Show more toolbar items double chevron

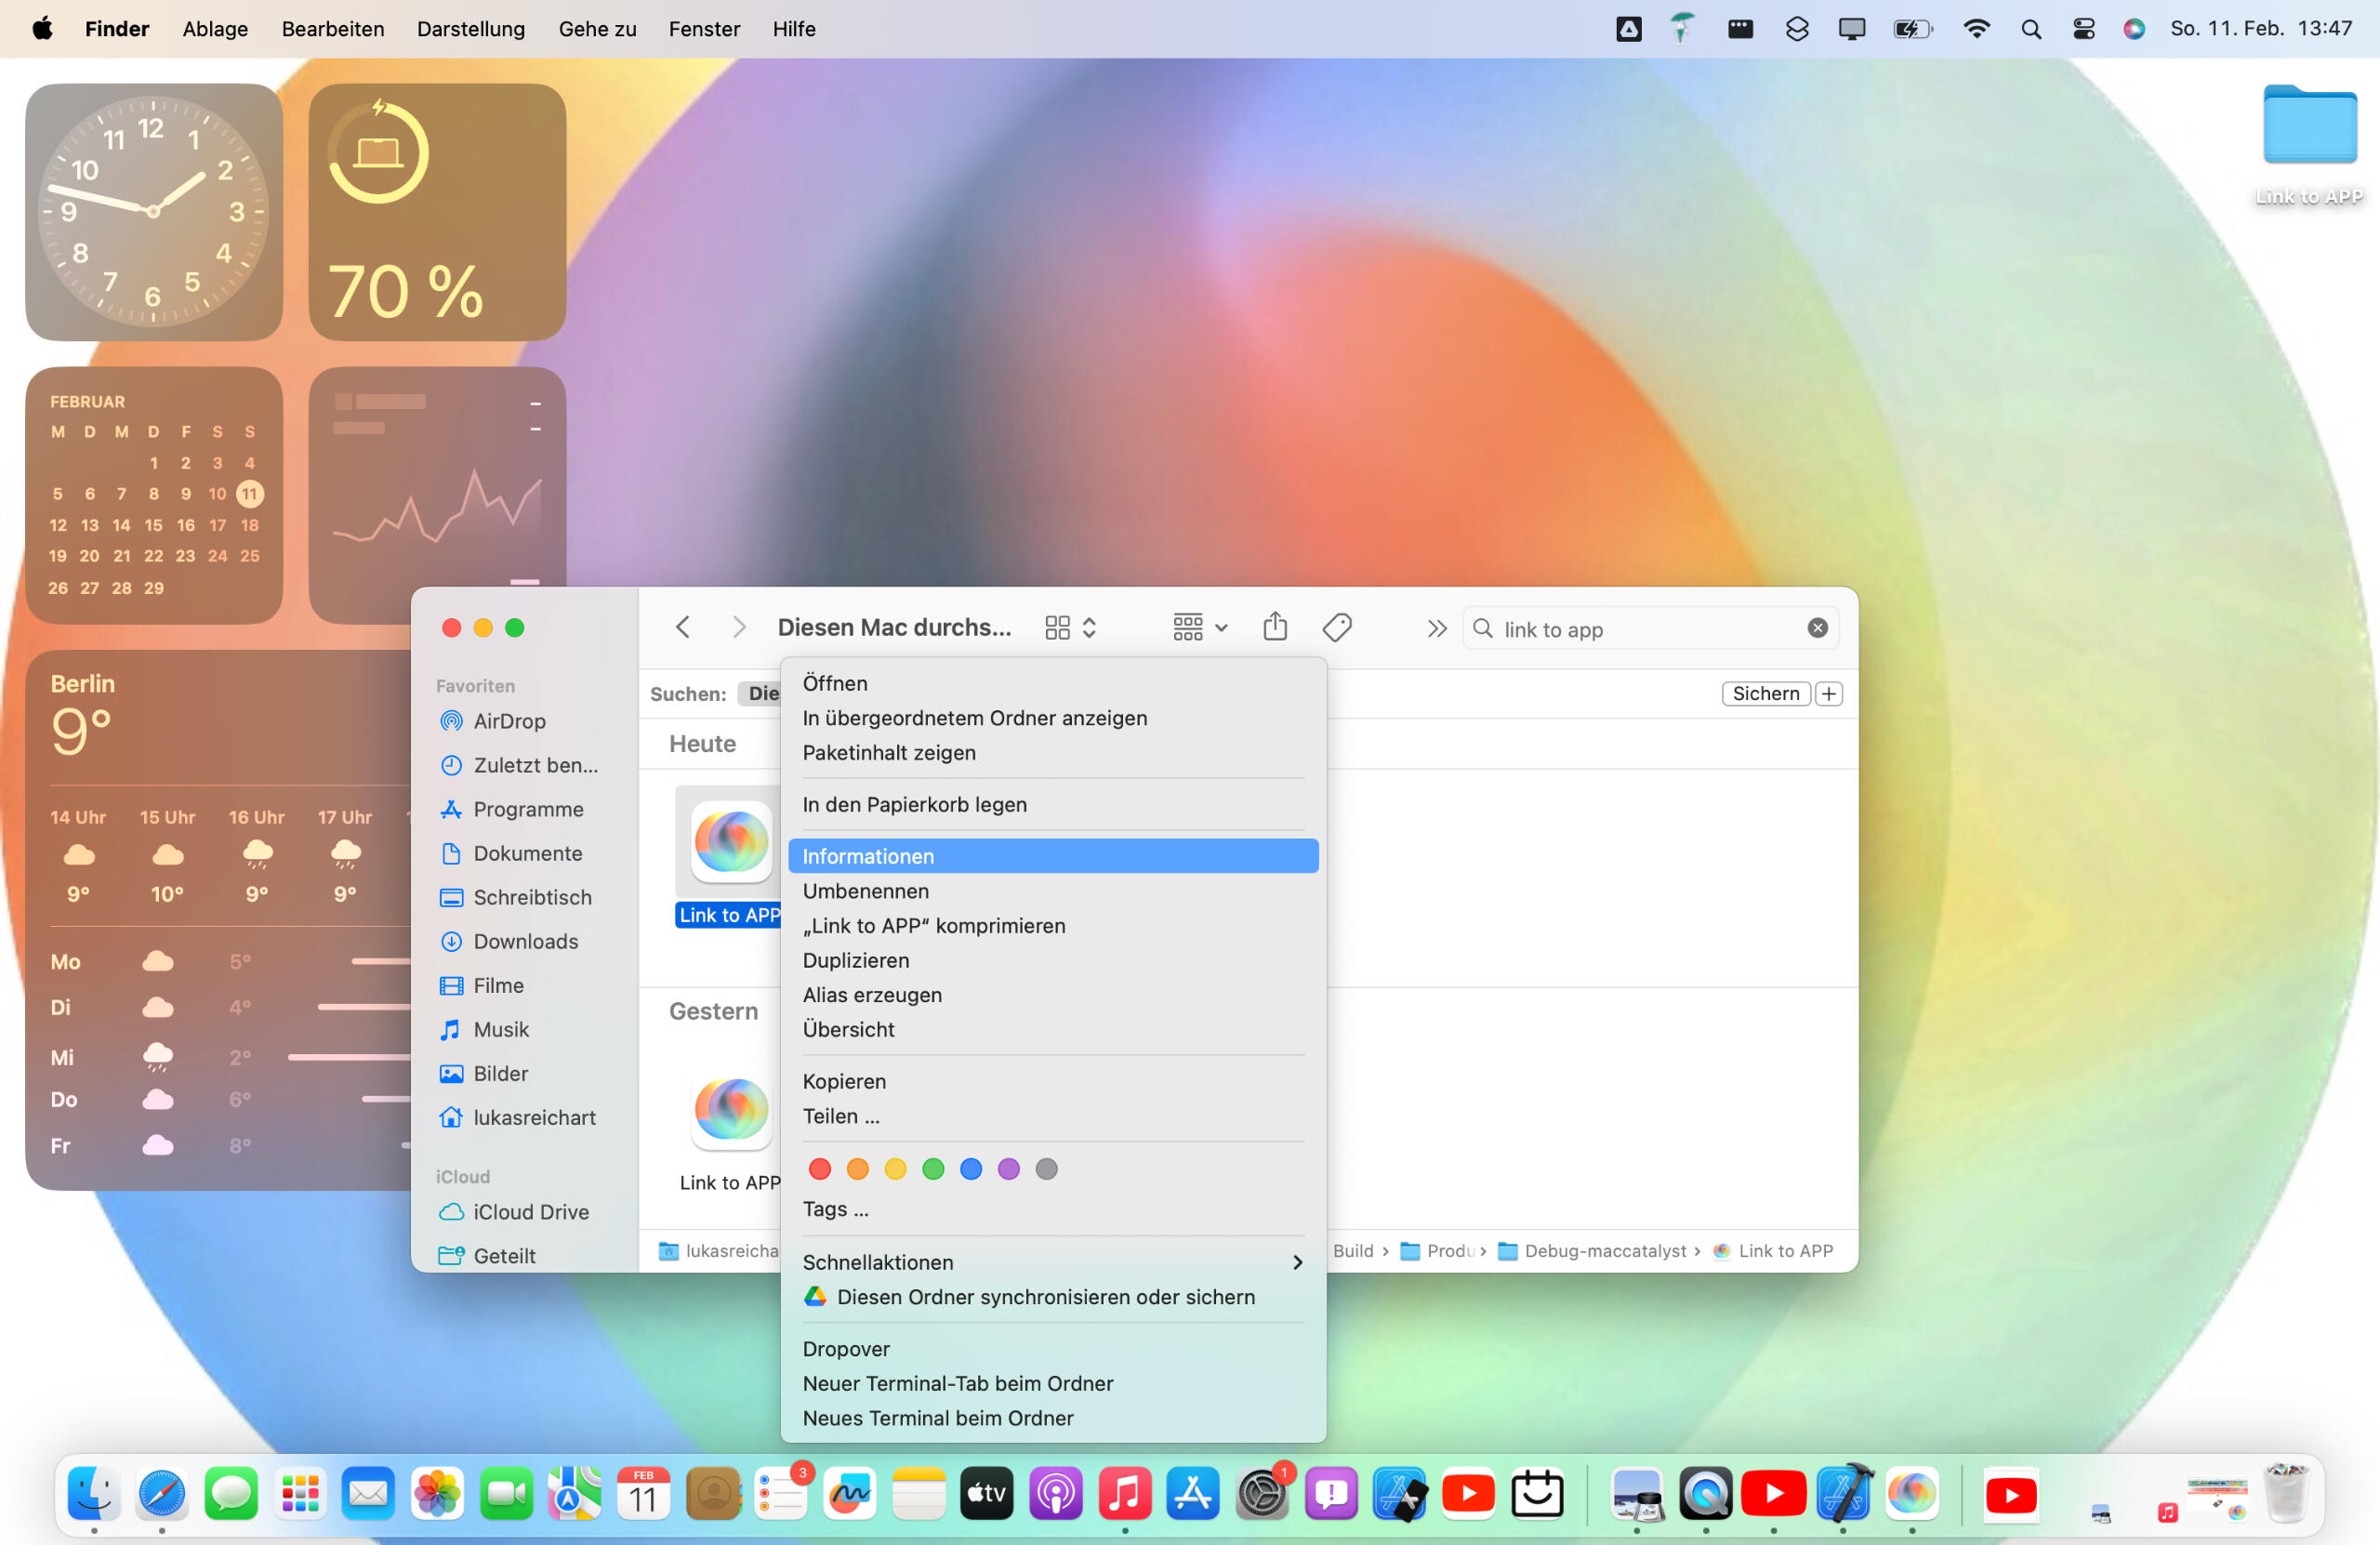(x=1436, y=628)
